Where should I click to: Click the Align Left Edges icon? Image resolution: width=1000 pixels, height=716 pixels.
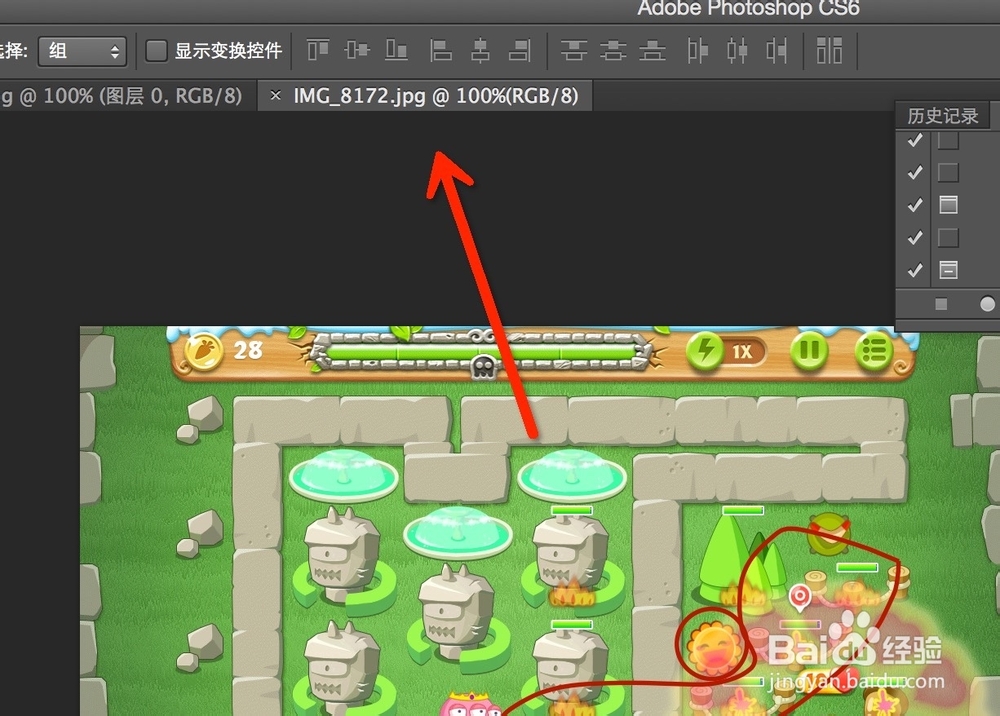441,50
